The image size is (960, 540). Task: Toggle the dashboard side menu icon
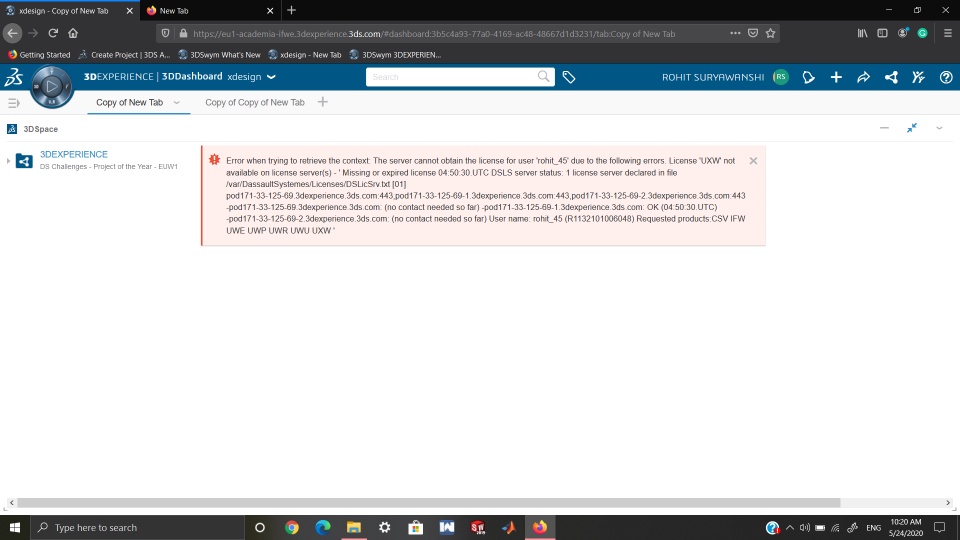(13, 103)
